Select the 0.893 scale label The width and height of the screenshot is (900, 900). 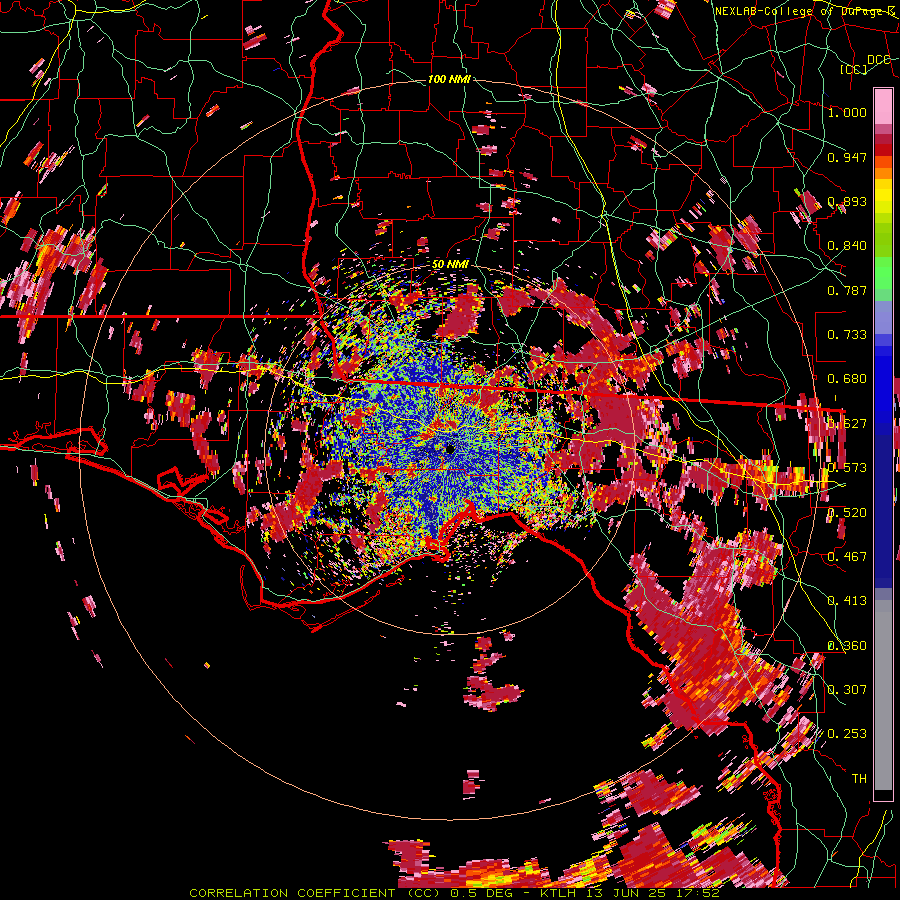[847, 201]
